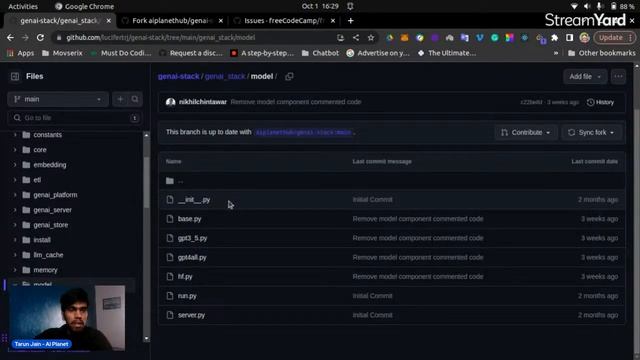The height and width of the screenshot is (360, 640).
Task: Click the sidebar scrollbar down arrow
Action: tap(146, 339)
